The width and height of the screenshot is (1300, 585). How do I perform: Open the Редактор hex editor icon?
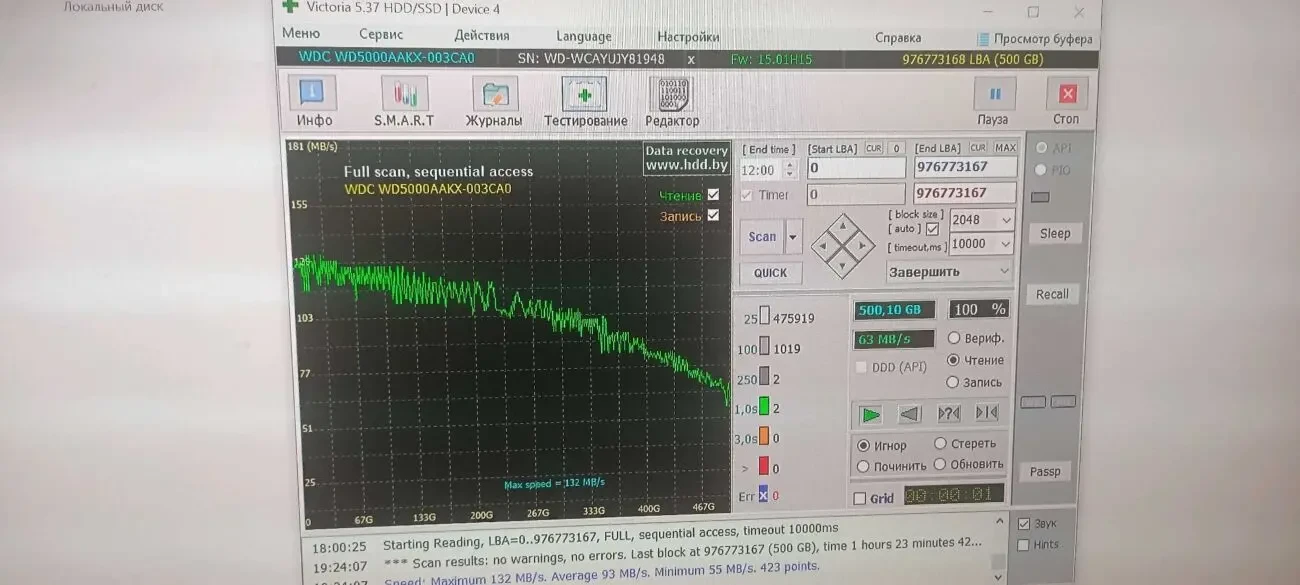672,95
